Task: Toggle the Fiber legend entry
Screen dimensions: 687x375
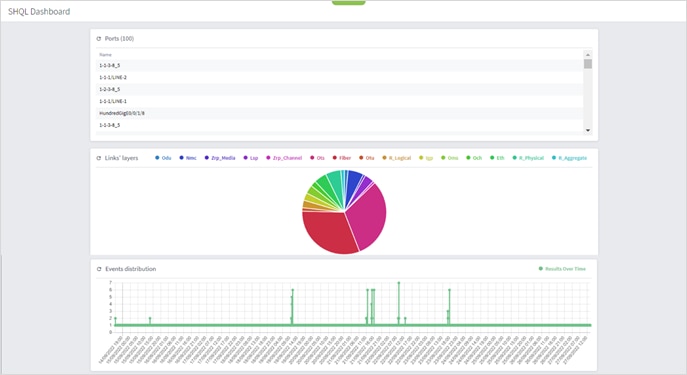Action: point(342,158)
